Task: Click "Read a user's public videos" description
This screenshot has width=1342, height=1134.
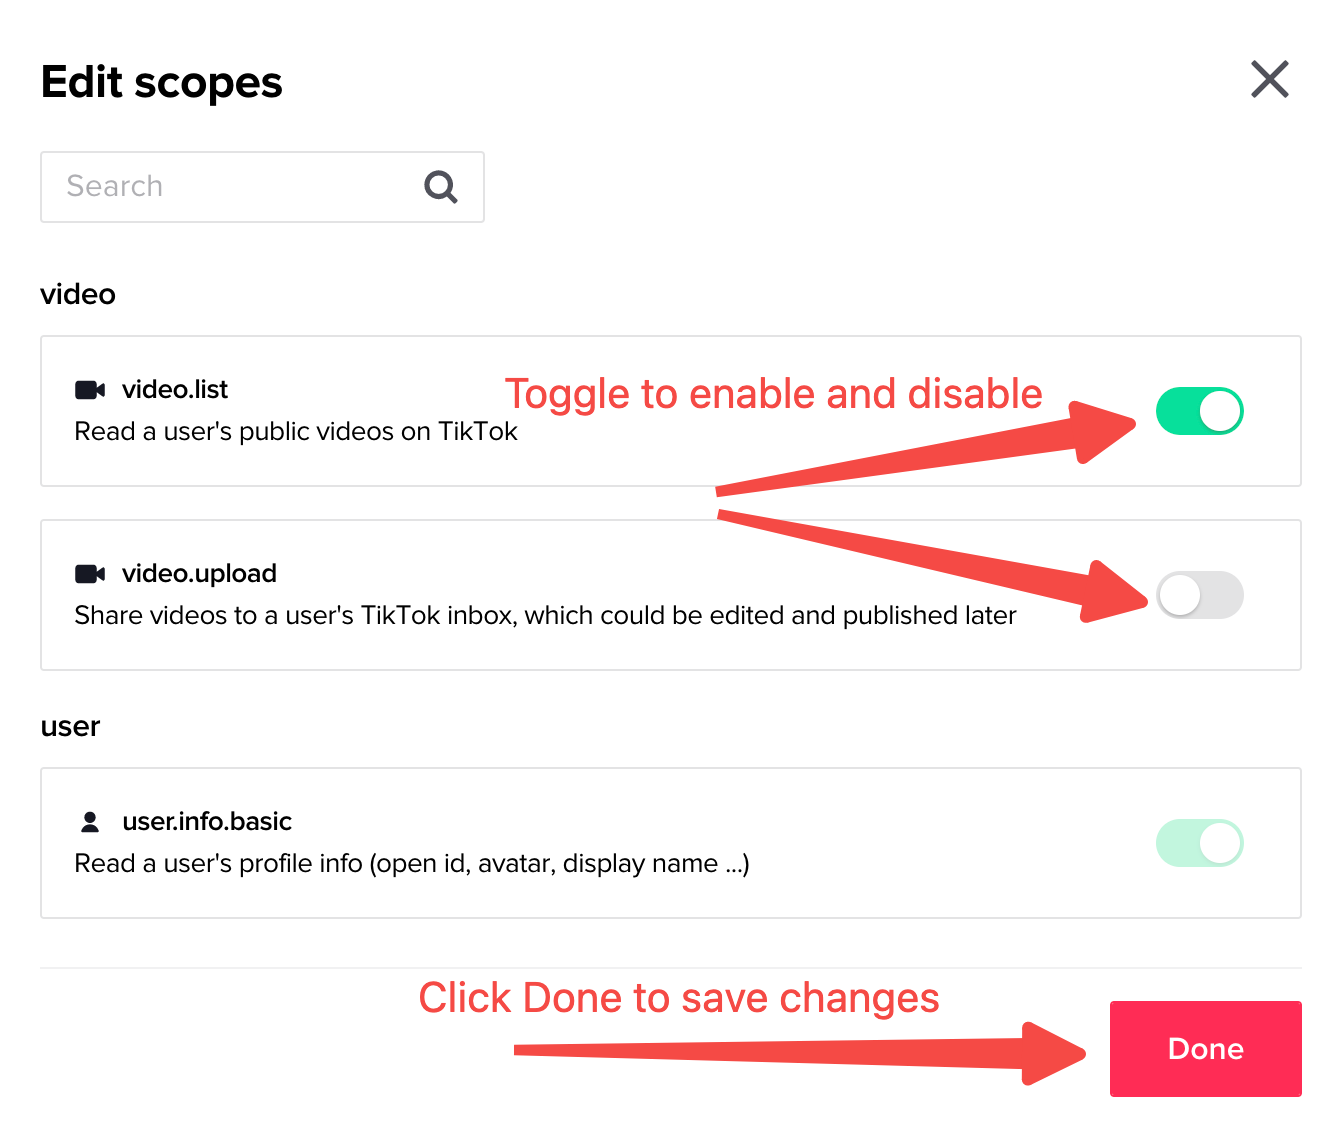Action: [296, 432]
